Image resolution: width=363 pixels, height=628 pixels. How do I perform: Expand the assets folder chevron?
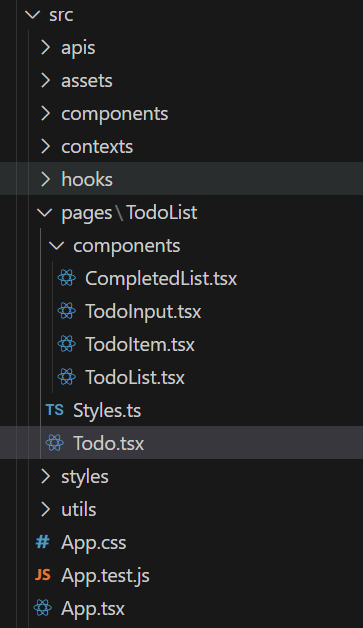pos(46,81)
